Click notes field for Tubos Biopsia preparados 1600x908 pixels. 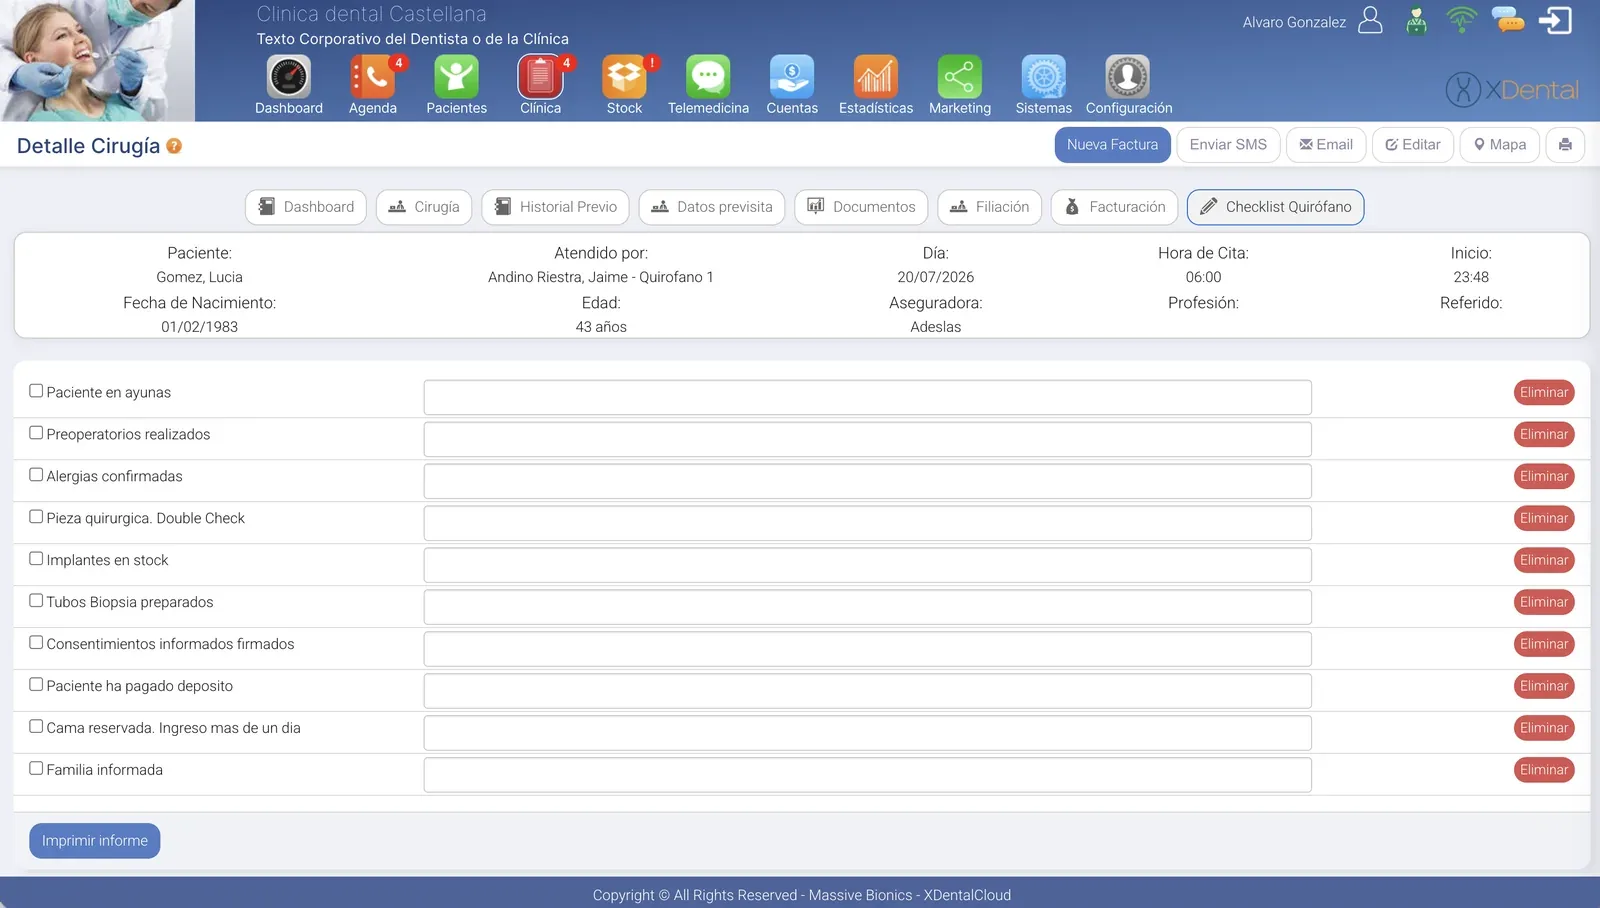(x=868, y=607)
